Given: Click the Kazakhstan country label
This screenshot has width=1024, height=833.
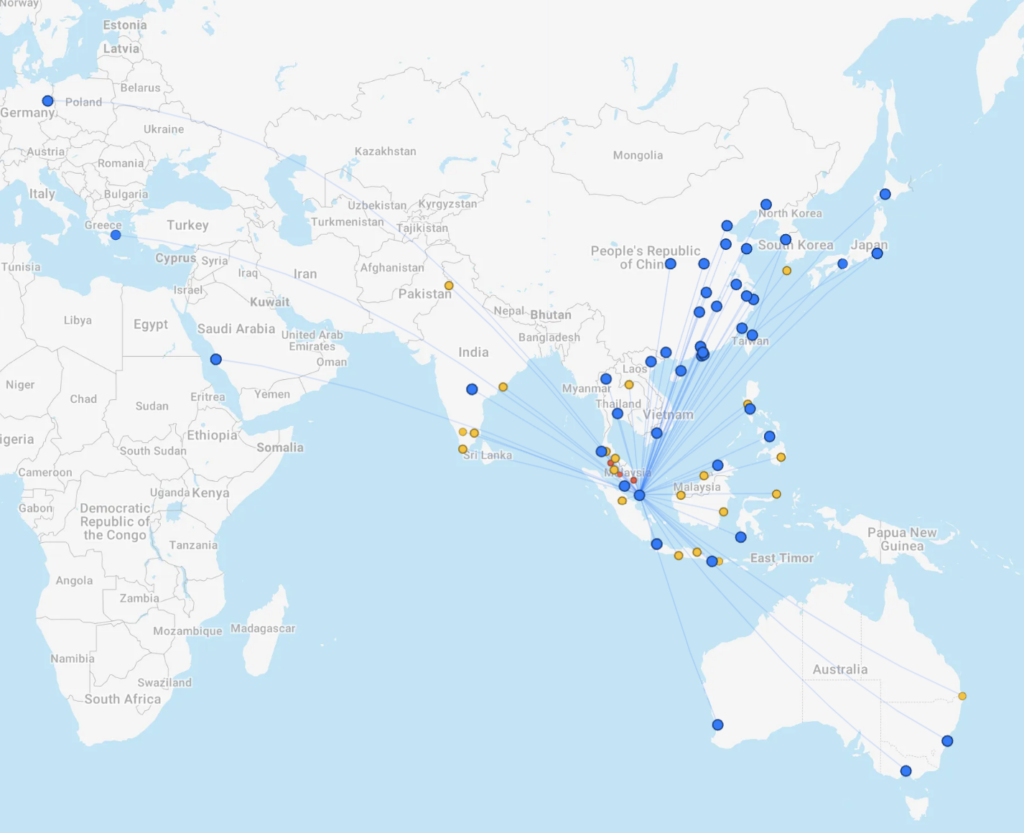Looking at the screenshot, I should point(385,151).
